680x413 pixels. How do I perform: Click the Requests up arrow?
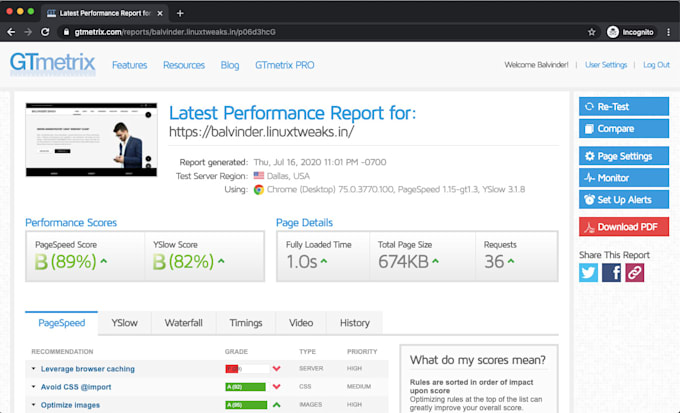click(x=511, y=261)
